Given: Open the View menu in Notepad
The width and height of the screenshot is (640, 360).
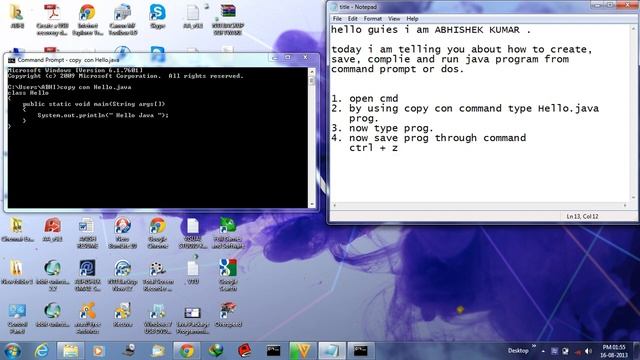Looking at the screenshot, I should point(394,19).
